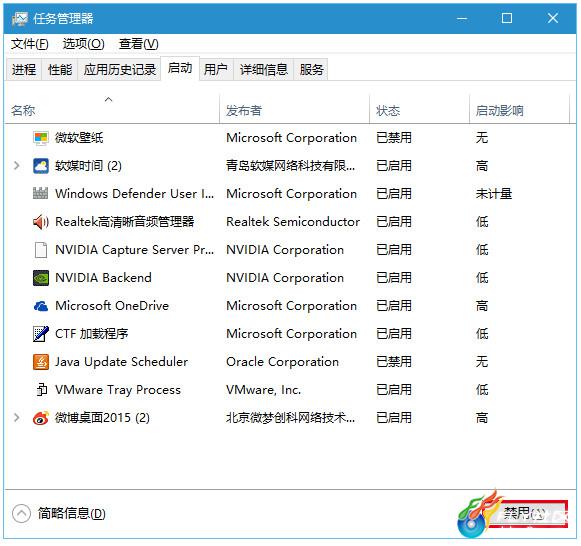Screen dimensions: 581x546
Task: Click 已禁用 status of 微软壁纸 row
Action: point(394,138)
